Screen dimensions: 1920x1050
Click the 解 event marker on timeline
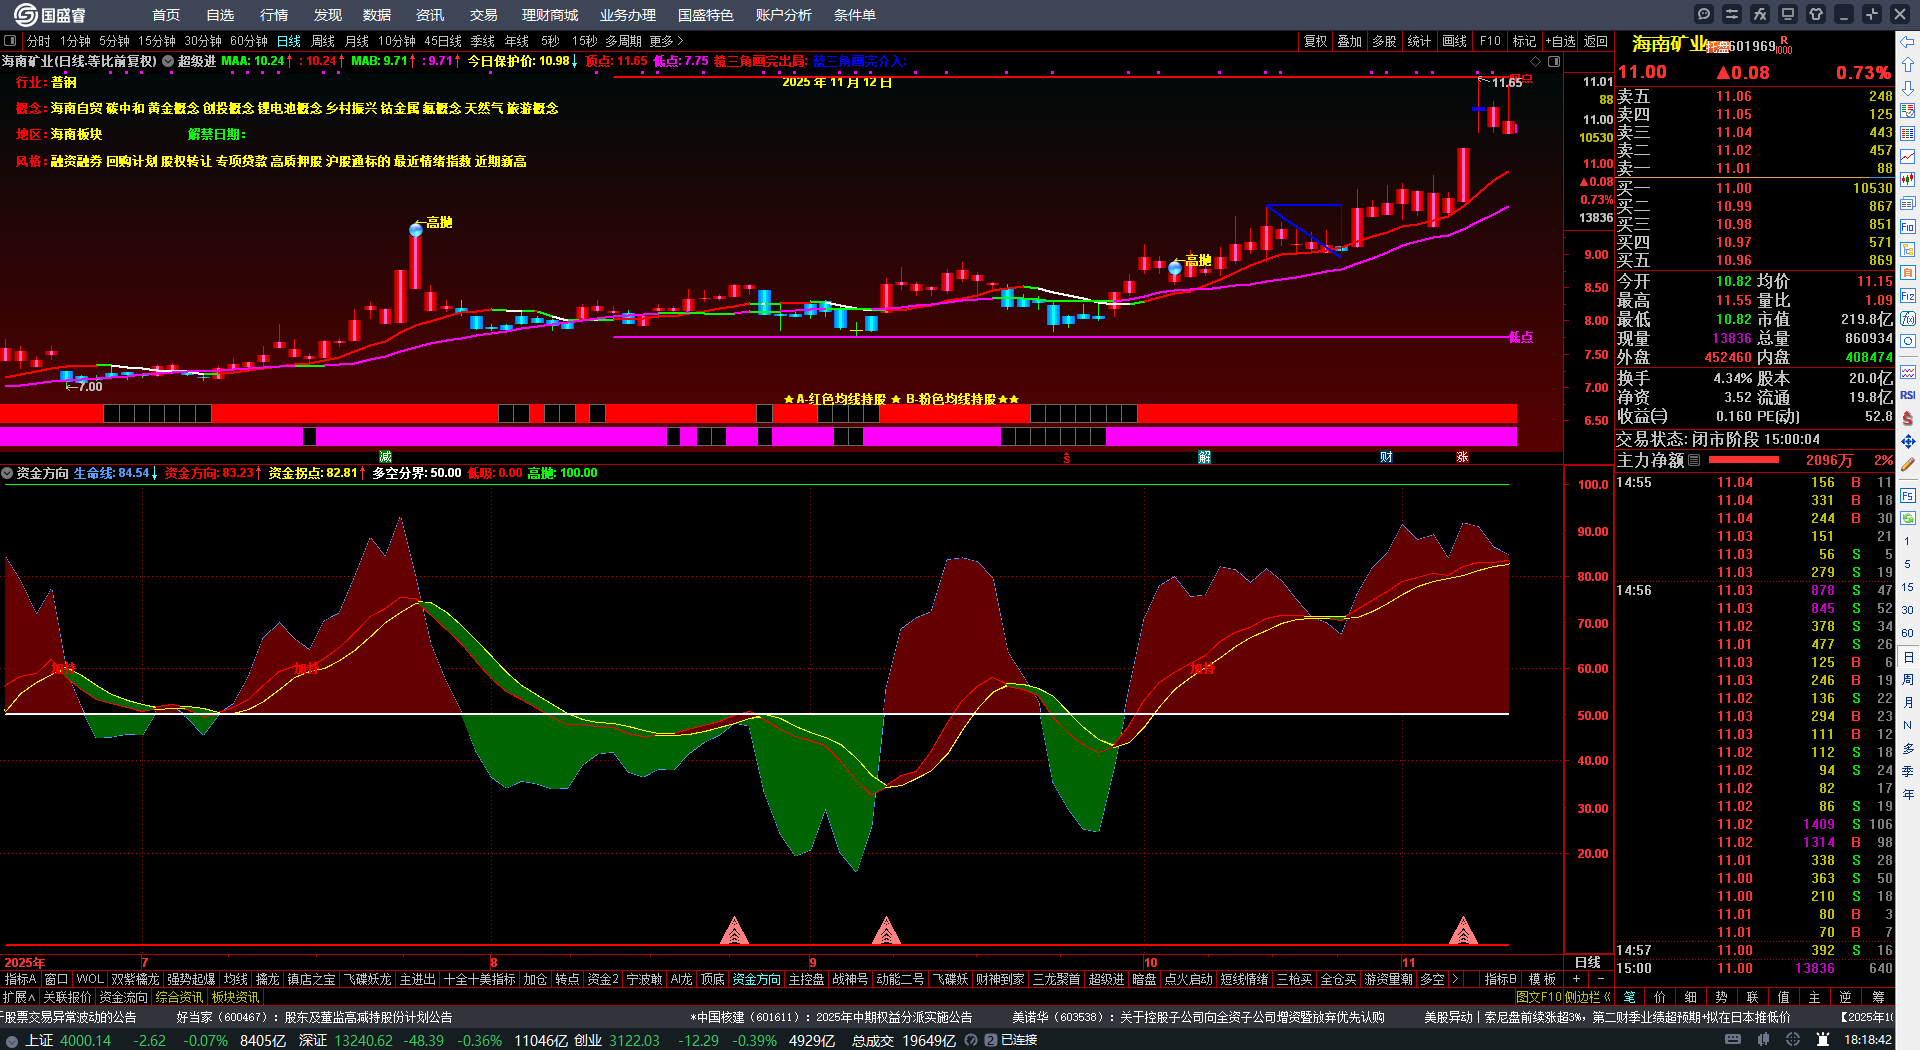click(1204, 457)
